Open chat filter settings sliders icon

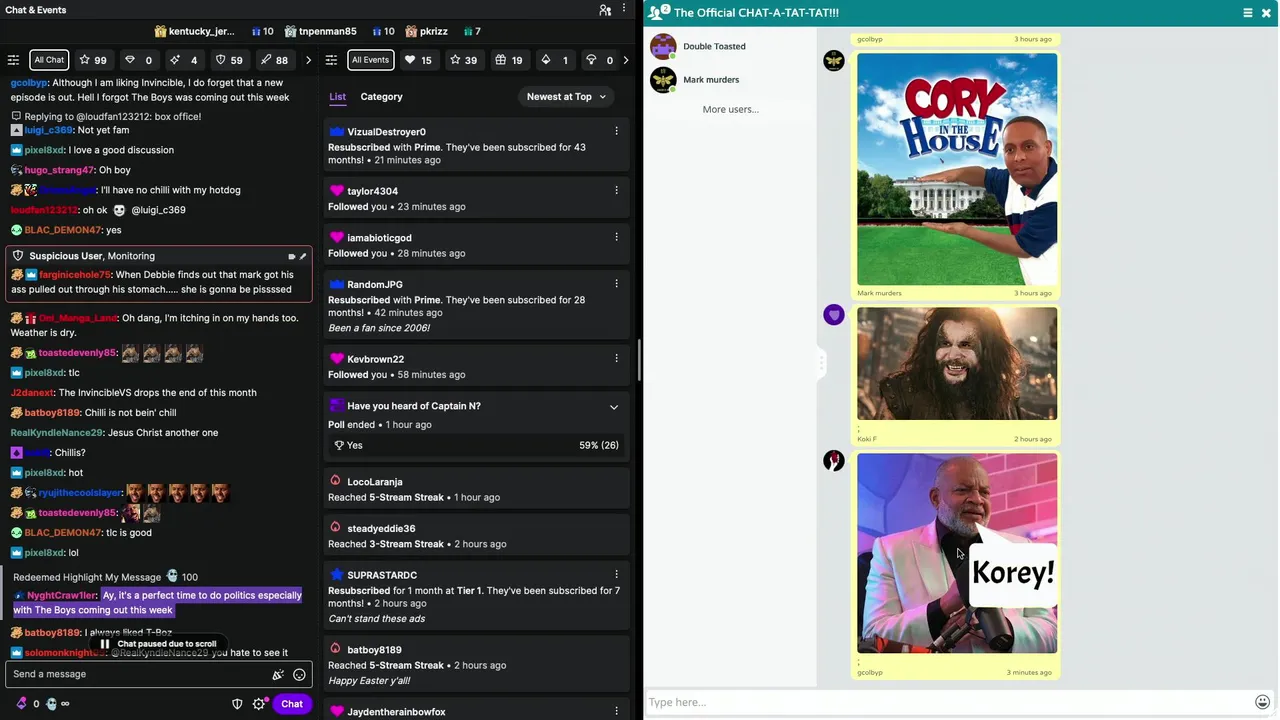point(13,60)
